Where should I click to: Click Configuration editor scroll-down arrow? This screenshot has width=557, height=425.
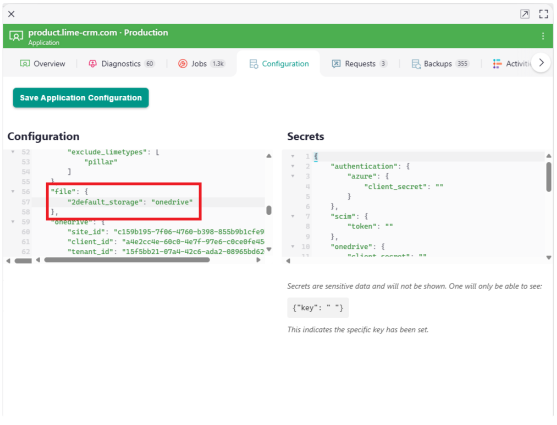point(269,249)
